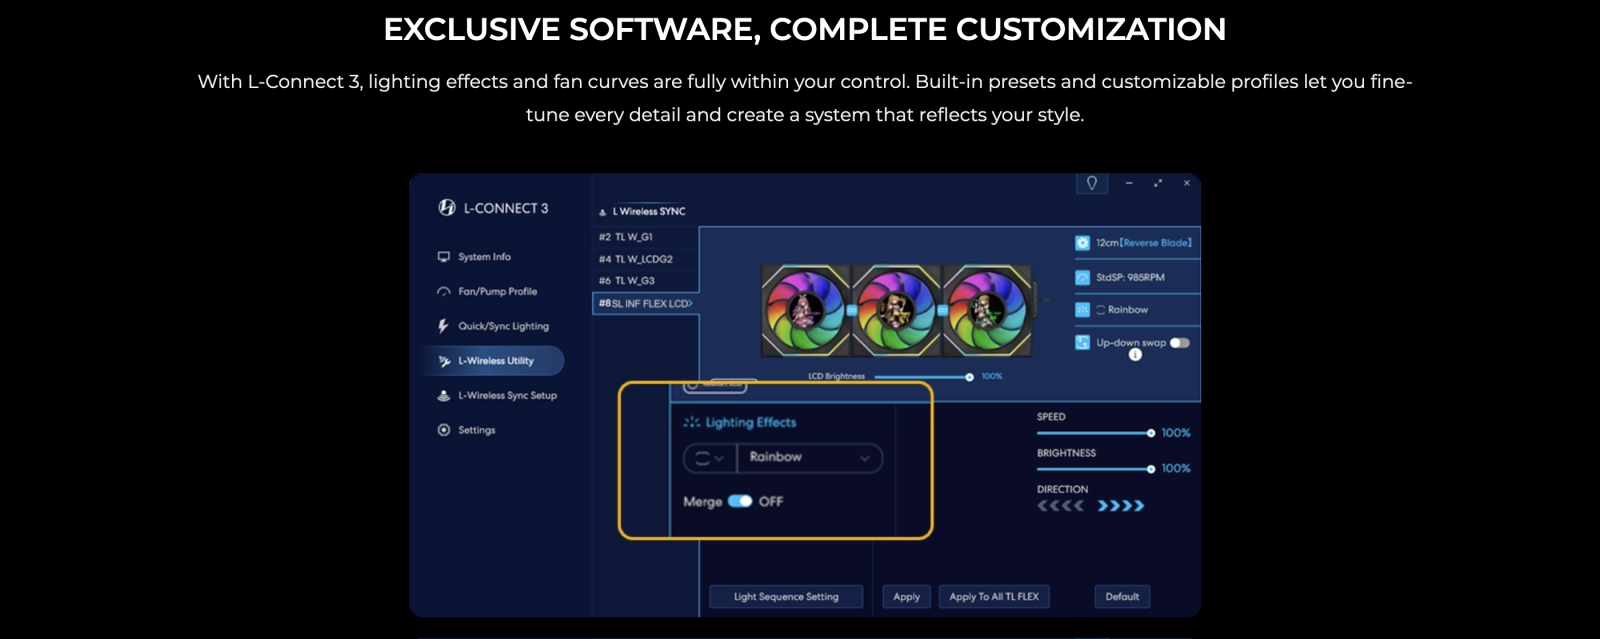Image resolution: width=1600 pixels, height=639 pixels.
Task: Open the Quick/Sync Lighting page
Action: point(503,326)
